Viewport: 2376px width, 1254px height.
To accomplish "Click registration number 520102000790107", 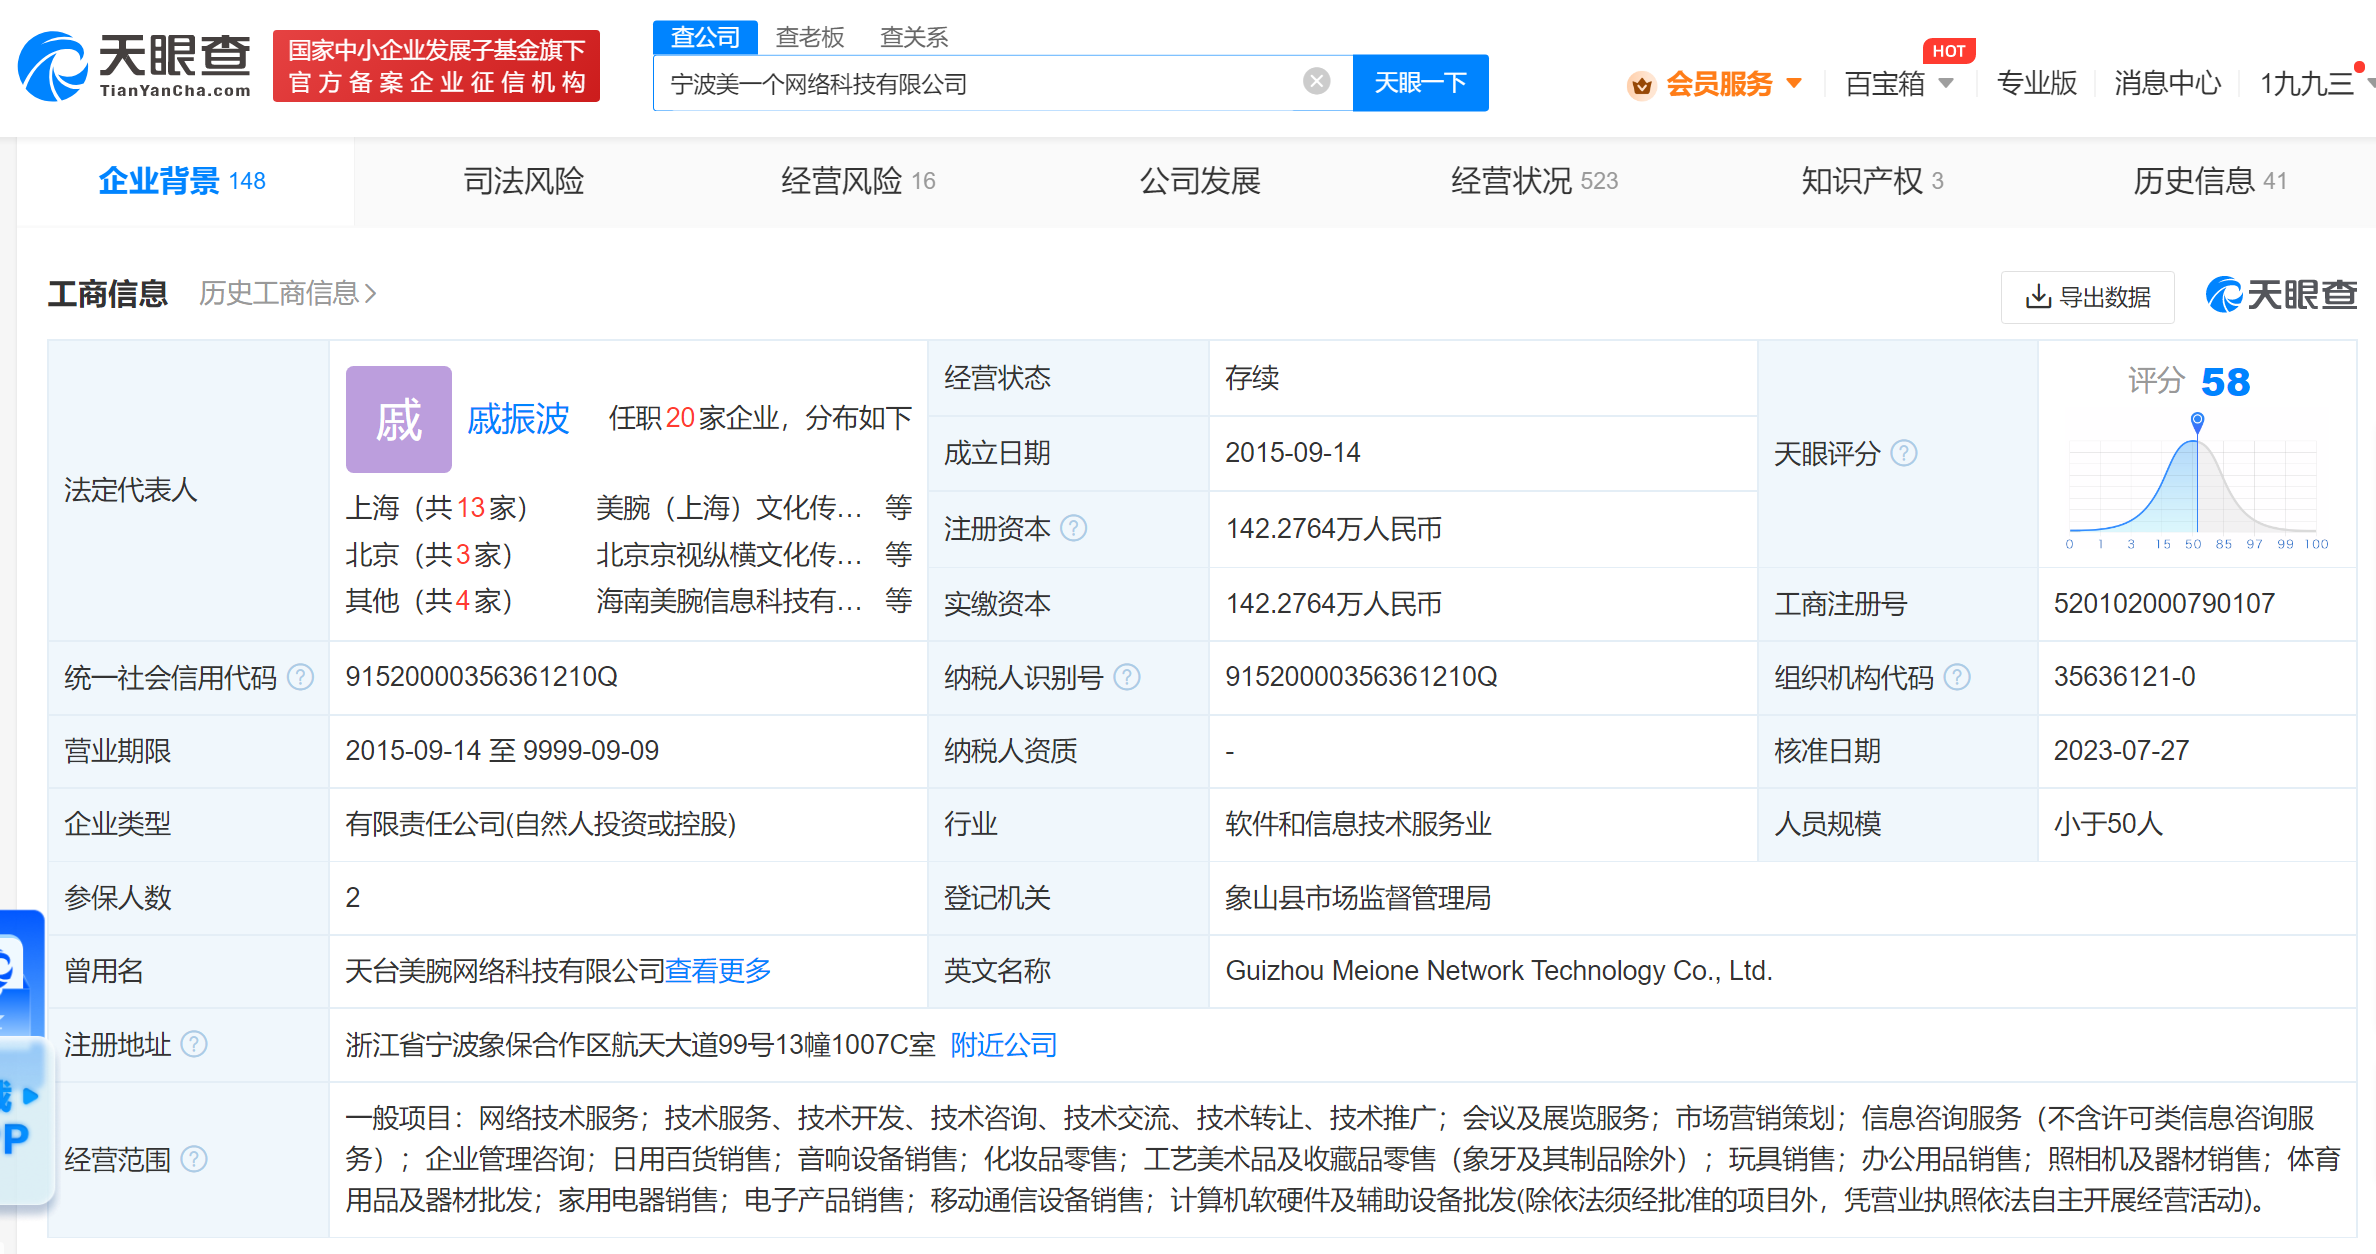I will (2164, 603).
